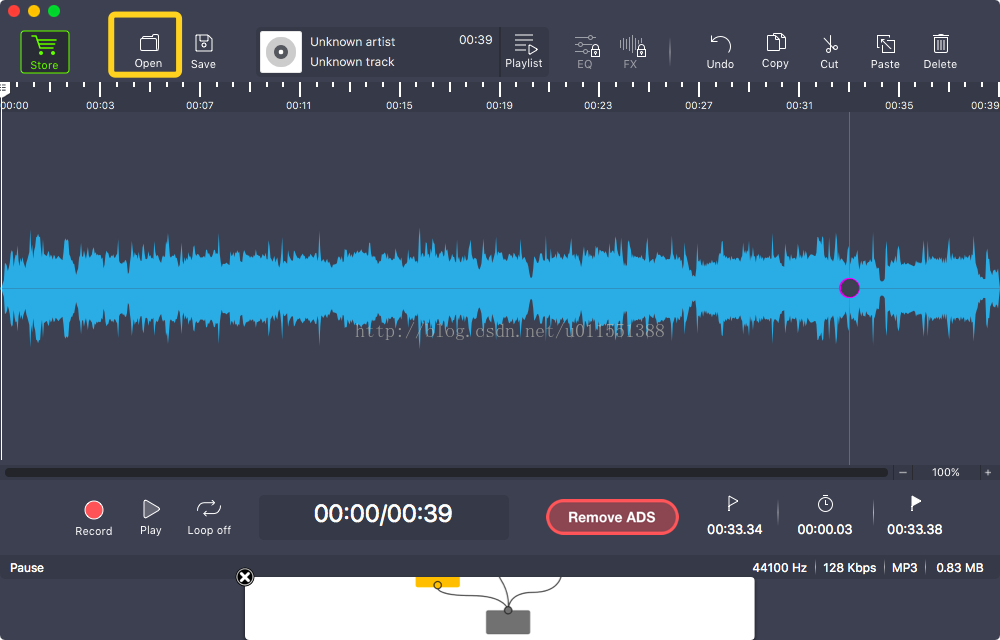The image size is (1000, 640).
Task: Click the 00:07 ruler mark
Action: point(200,105)
